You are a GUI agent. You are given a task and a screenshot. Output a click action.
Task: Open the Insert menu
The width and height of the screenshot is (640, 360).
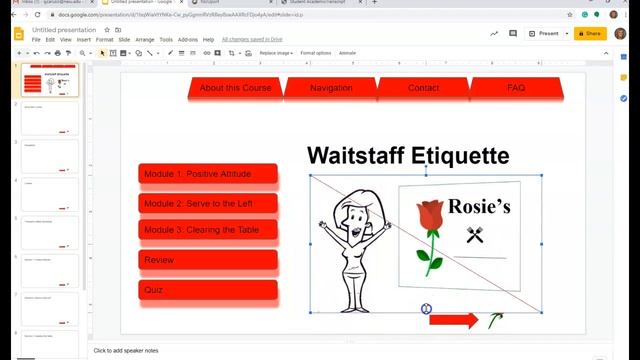click(84, 40)
